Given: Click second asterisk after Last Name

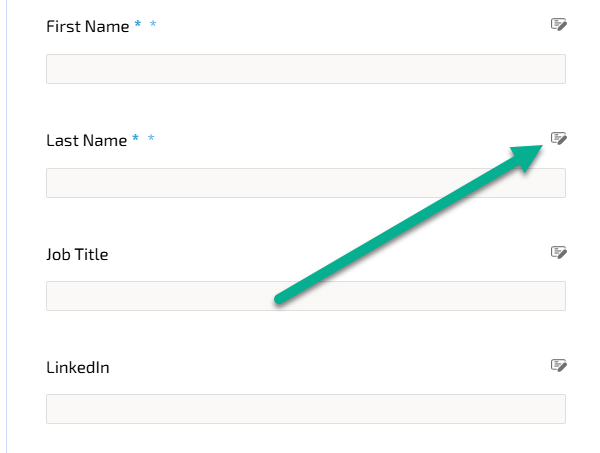Looking at the screenshot, I should (x=151, y=139).
